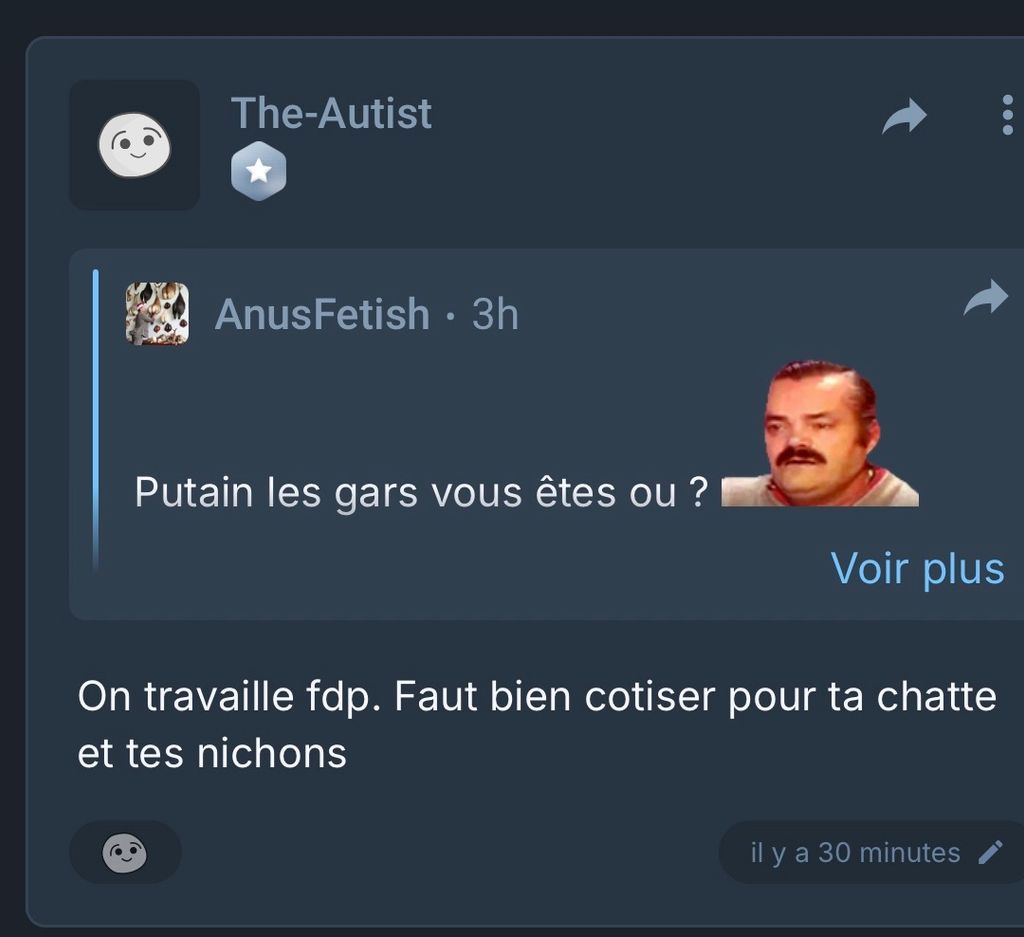
Task: Open The-Autist's avatar profile picture
Action: [135, 145]
